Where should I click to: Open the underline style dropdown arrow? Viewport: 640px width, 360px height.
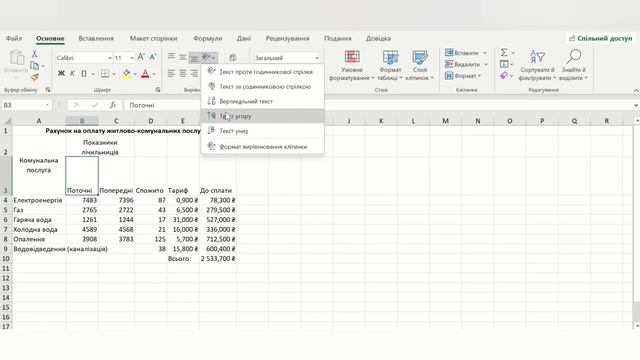93,74
